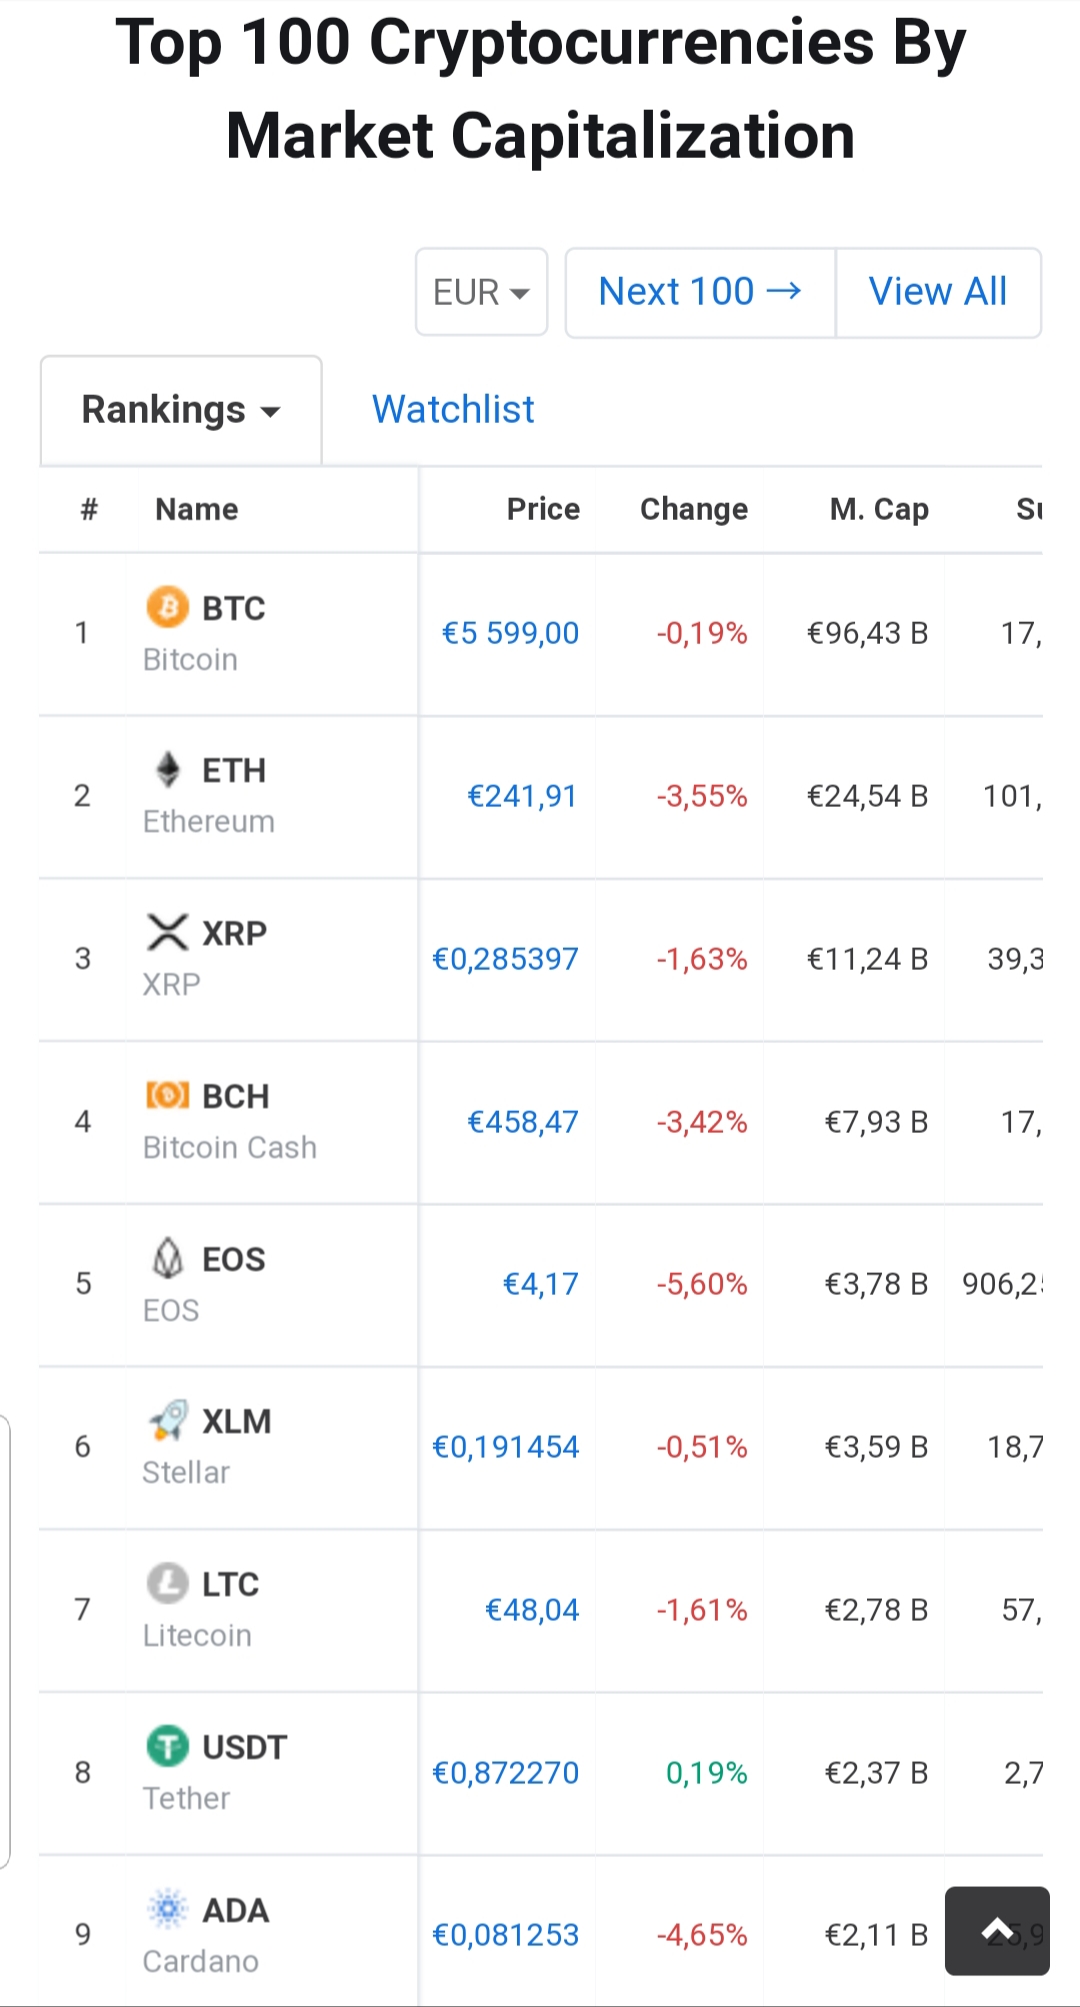This screenshot has height=2007, width=1080.
Task: Expand the Rankings dropdown tab
Action: click(181, 410)
